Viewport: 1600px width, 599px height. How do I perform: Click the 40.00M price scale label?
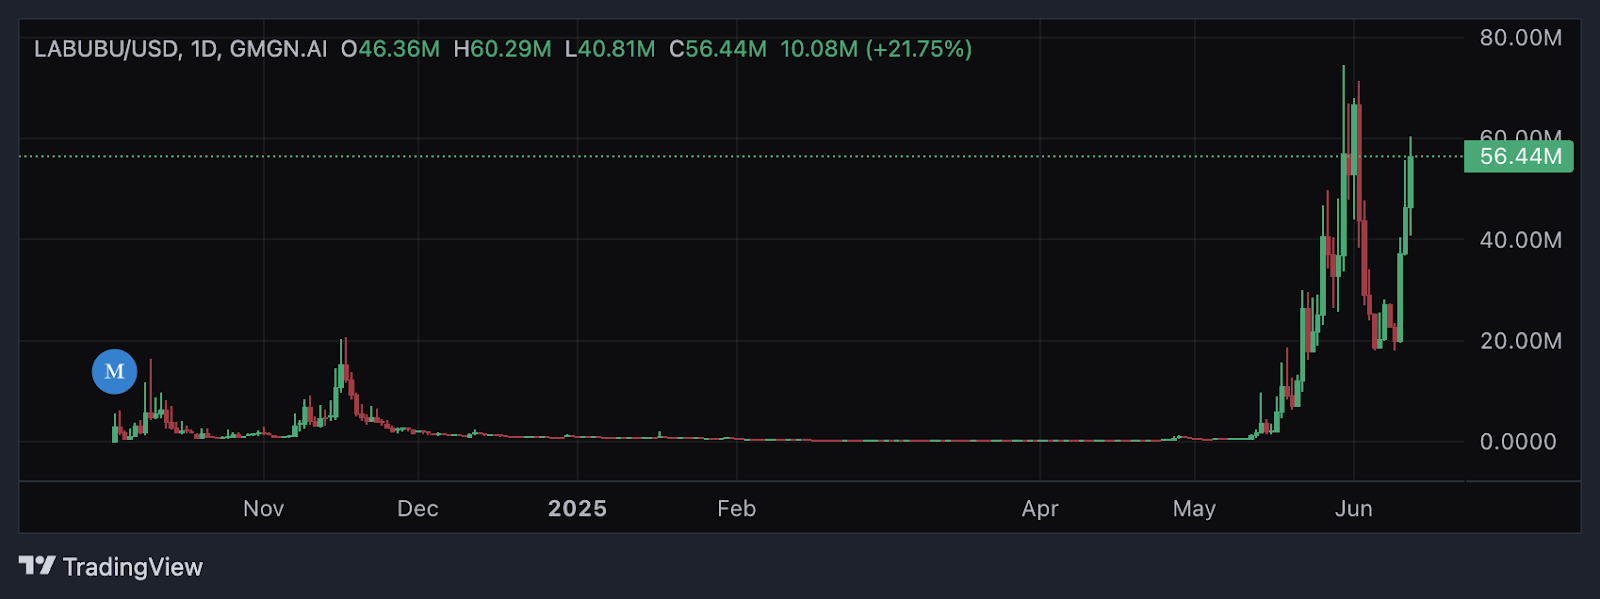(x=1521, y=240)
